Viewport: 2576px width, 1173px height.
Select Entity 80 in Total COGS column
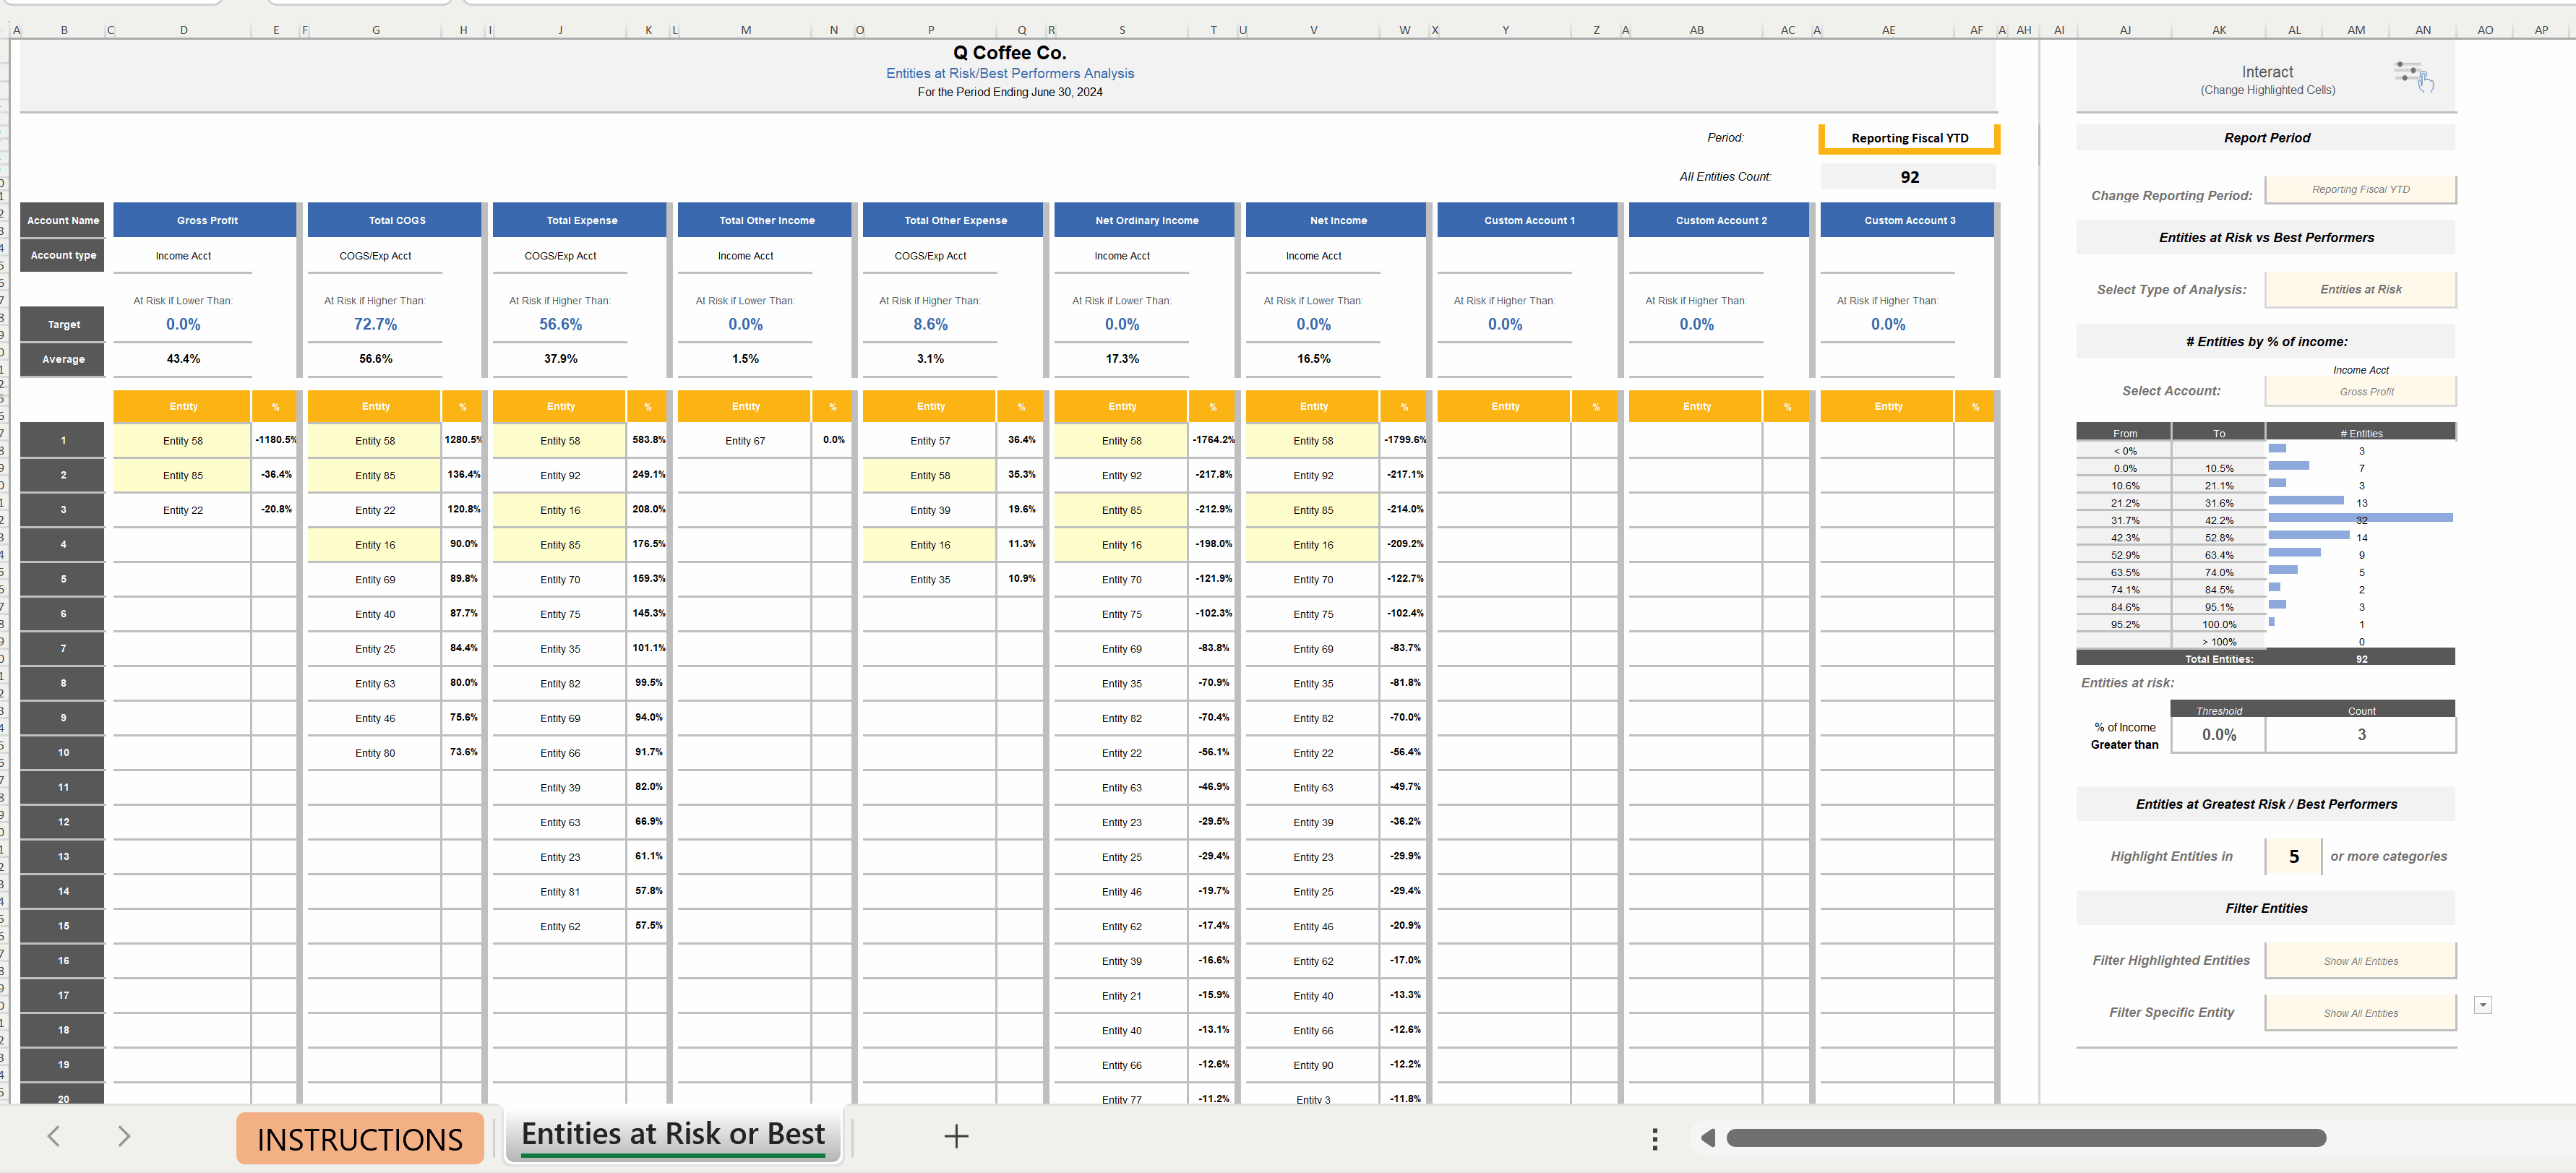[375, 753]
